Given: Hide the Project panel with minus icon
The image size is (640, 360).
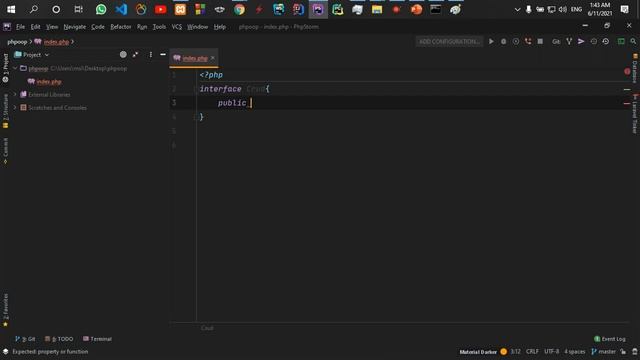Looking at the screenshot, I should pos(163,54).
